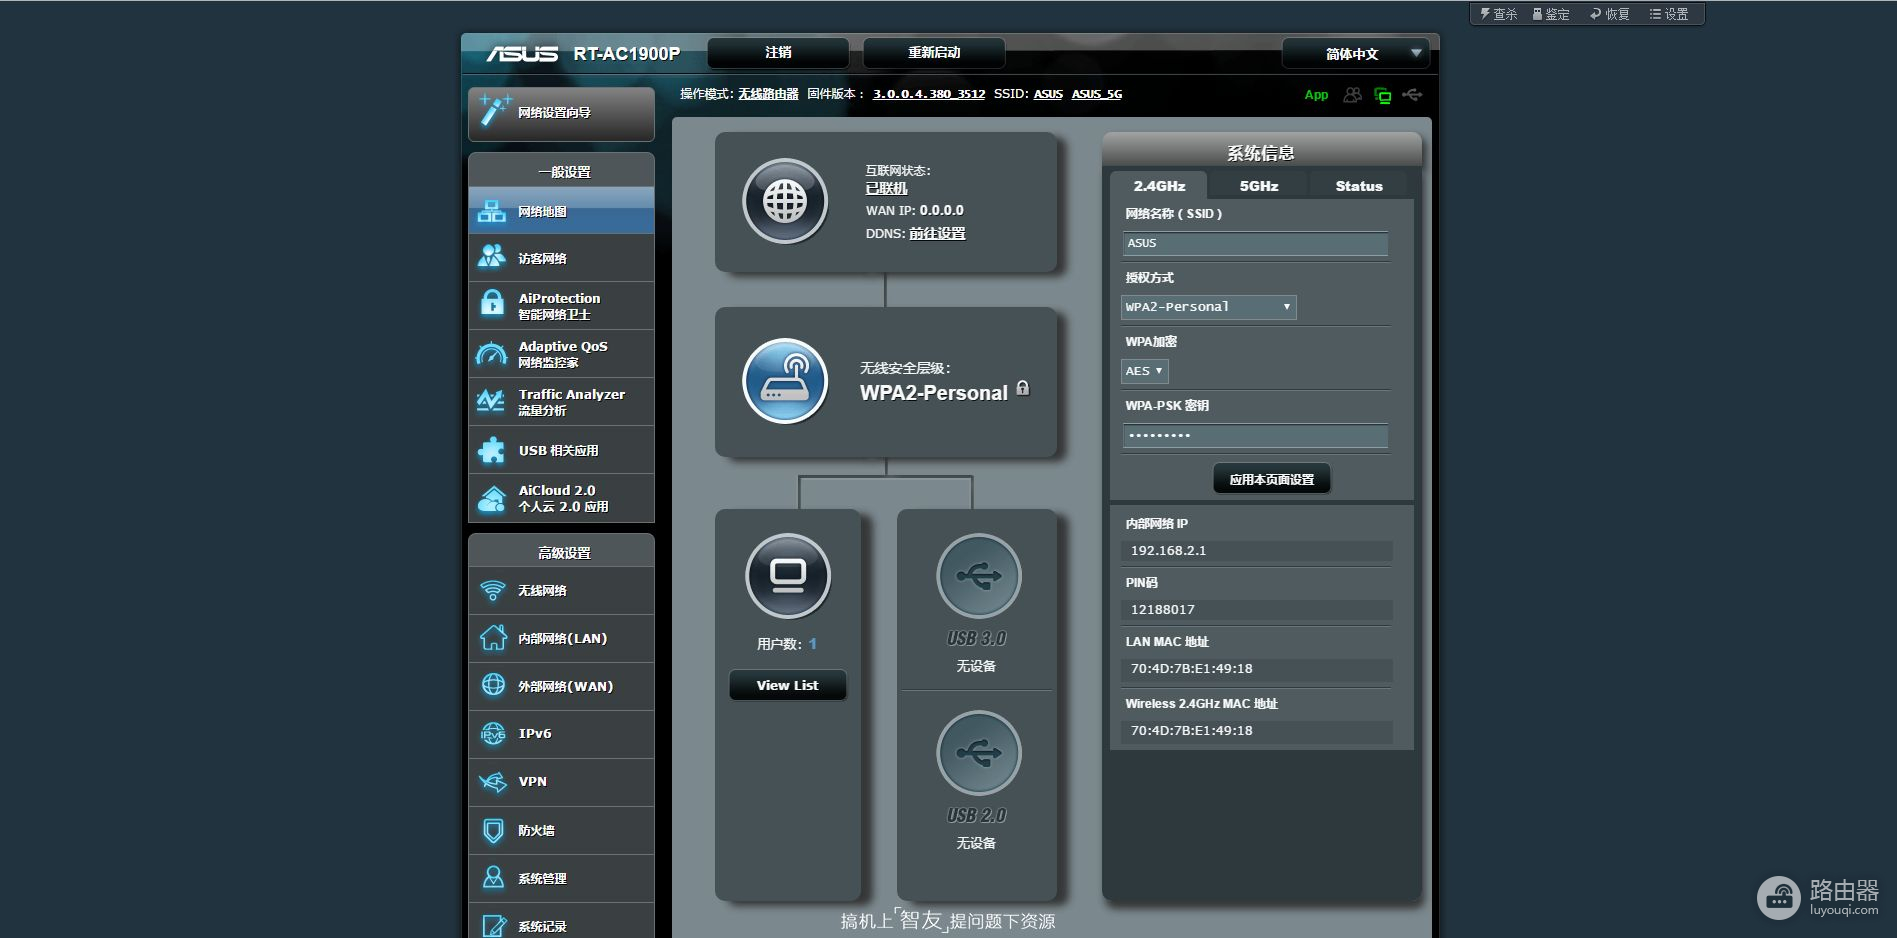Click 应用本页面设置 apply button
The height and width of the screenshot is (938, 1897).
click(x=1272, y=480)
